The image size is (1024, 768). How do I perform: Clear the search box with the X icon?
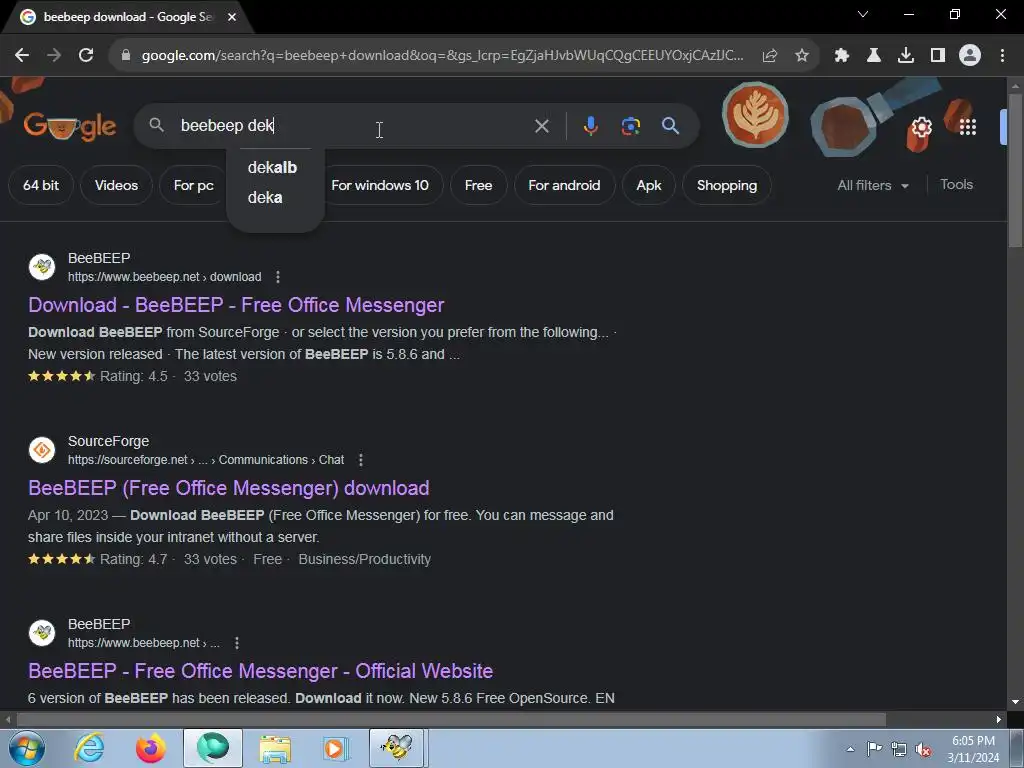coord(541,126)
